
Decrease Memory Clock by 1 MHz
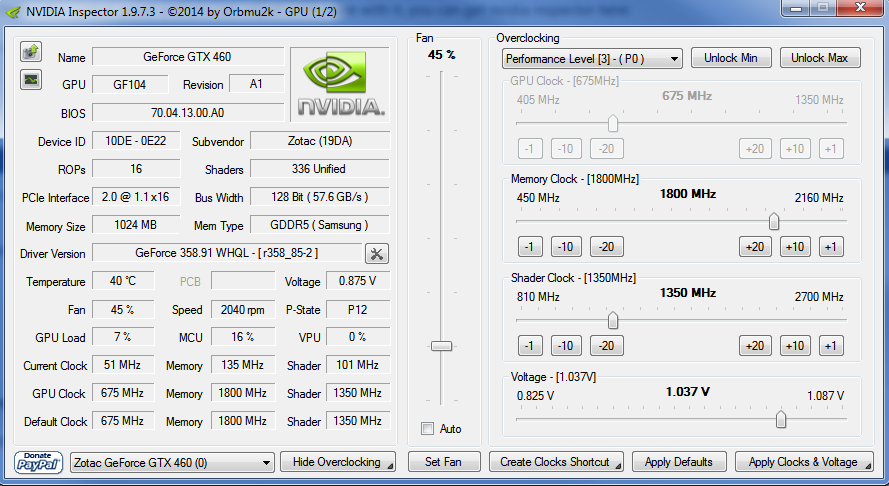tap(530, 247)
